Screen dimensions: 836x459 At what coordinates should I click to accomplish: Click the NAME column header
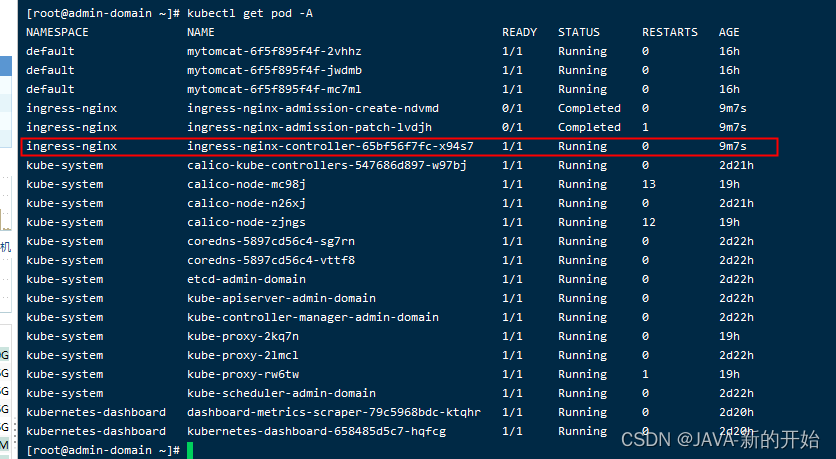200,32
